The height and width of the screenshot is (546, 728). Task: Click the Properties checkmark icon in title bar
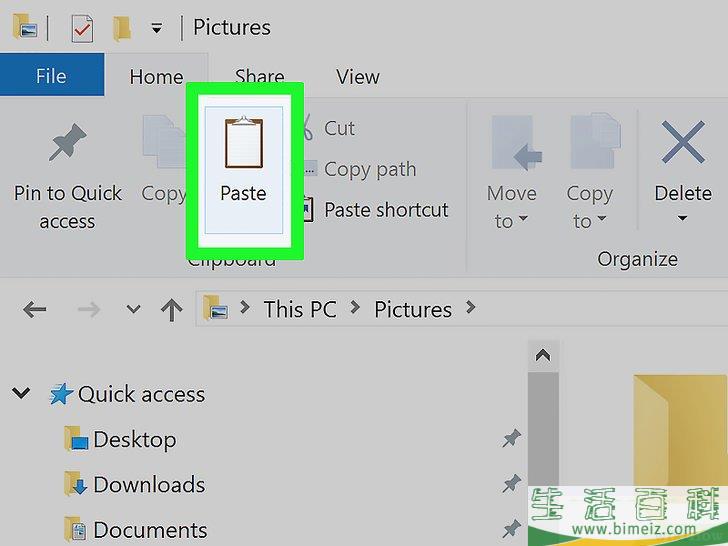pyautogui.click(x=83, y=28)
